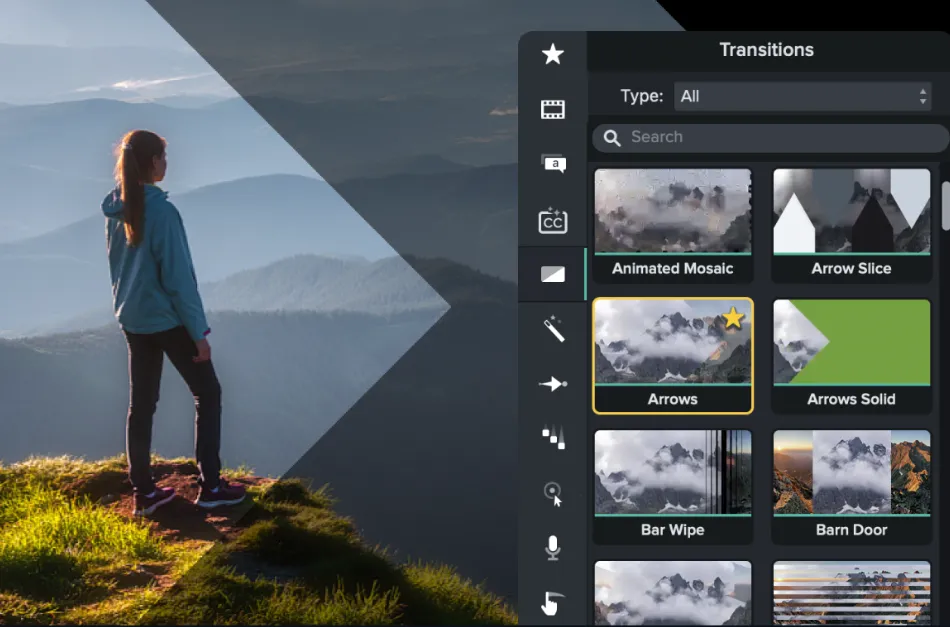Open the magic wand effects icon
The image size is (950, 627).
(x=552, y=329)
